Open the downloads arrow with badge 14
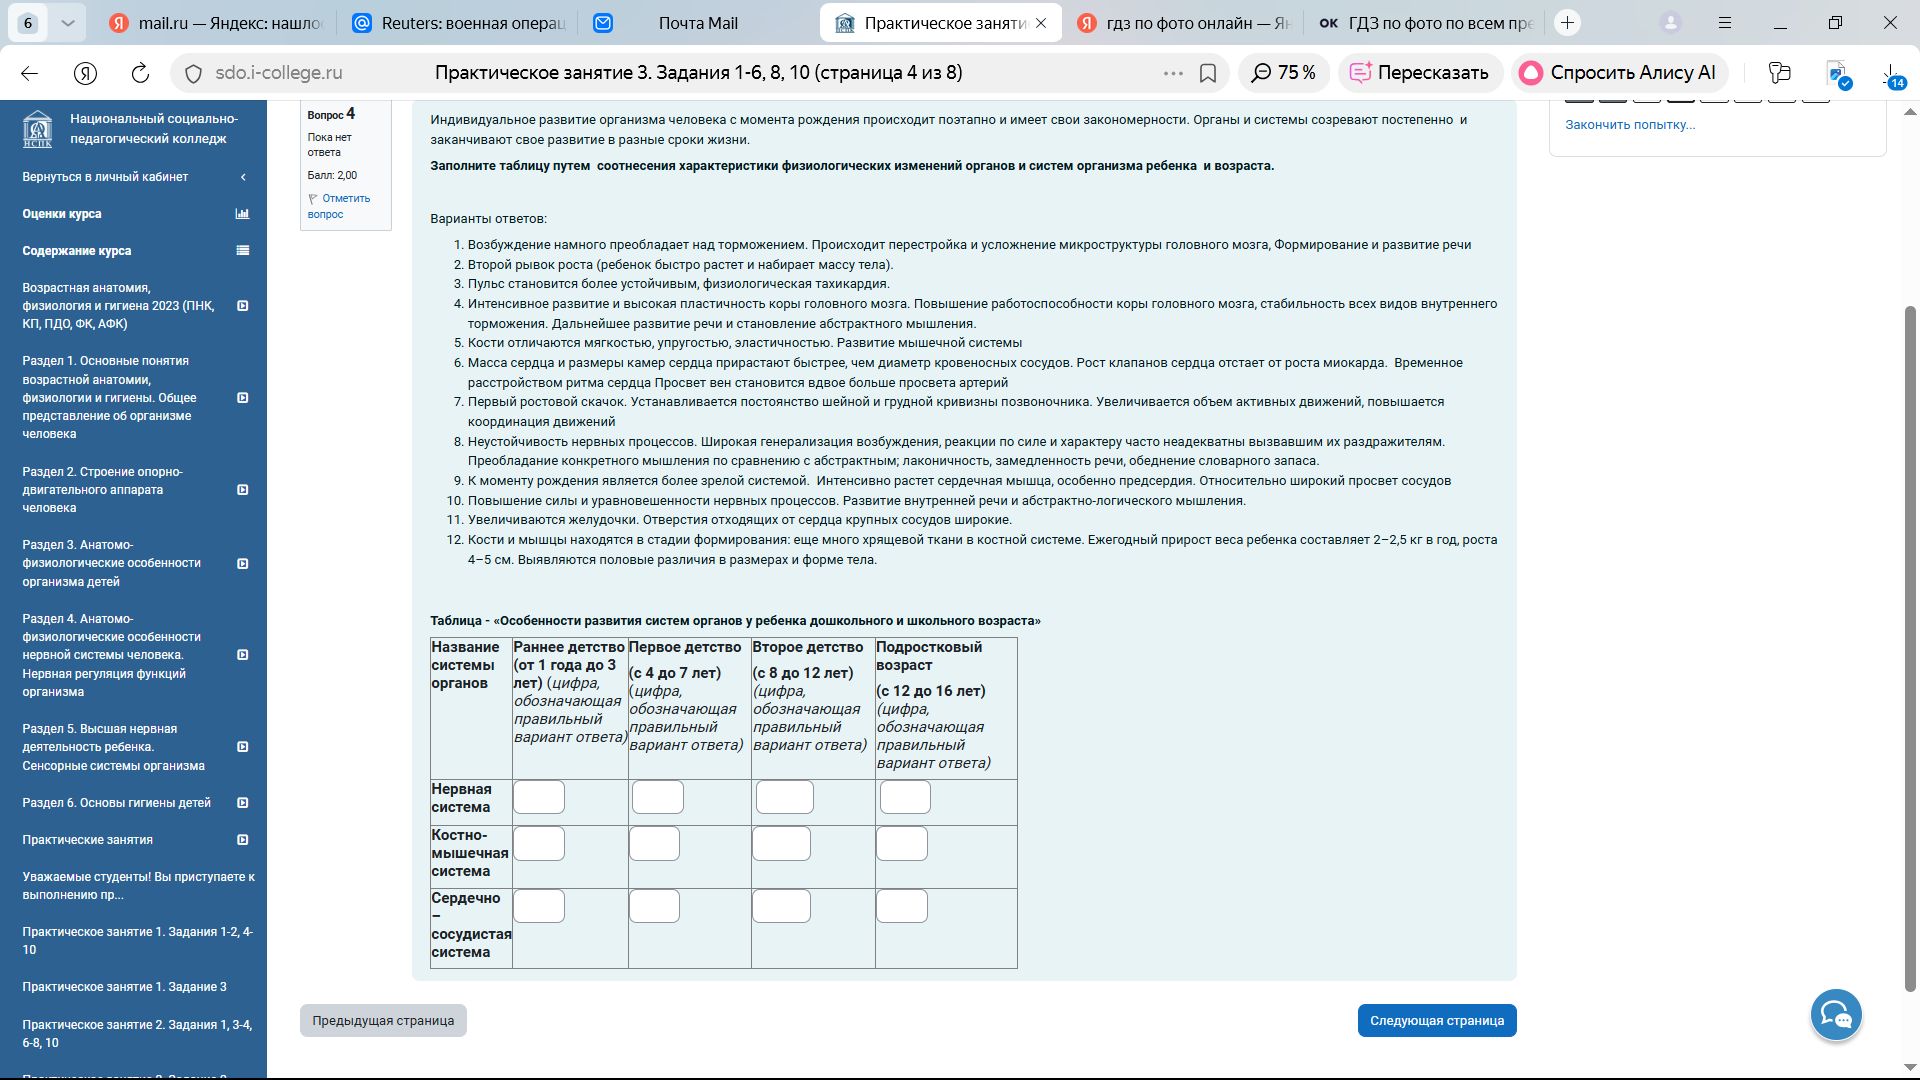 [1893, 76]
